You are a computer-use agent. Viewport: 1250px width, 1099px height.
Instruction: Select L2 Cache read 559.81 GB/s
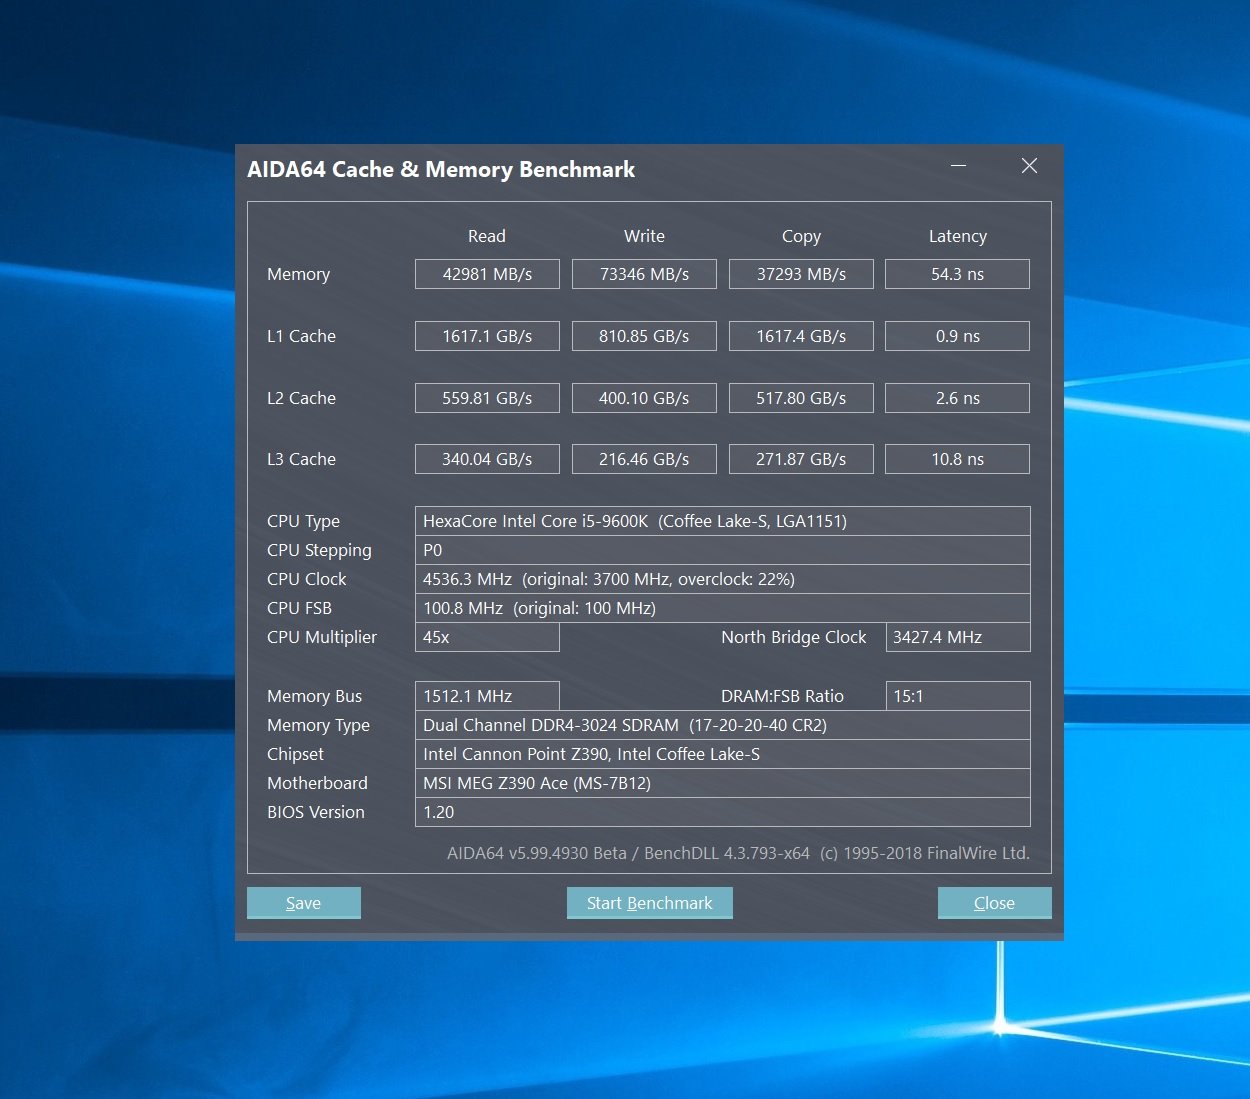487,398
